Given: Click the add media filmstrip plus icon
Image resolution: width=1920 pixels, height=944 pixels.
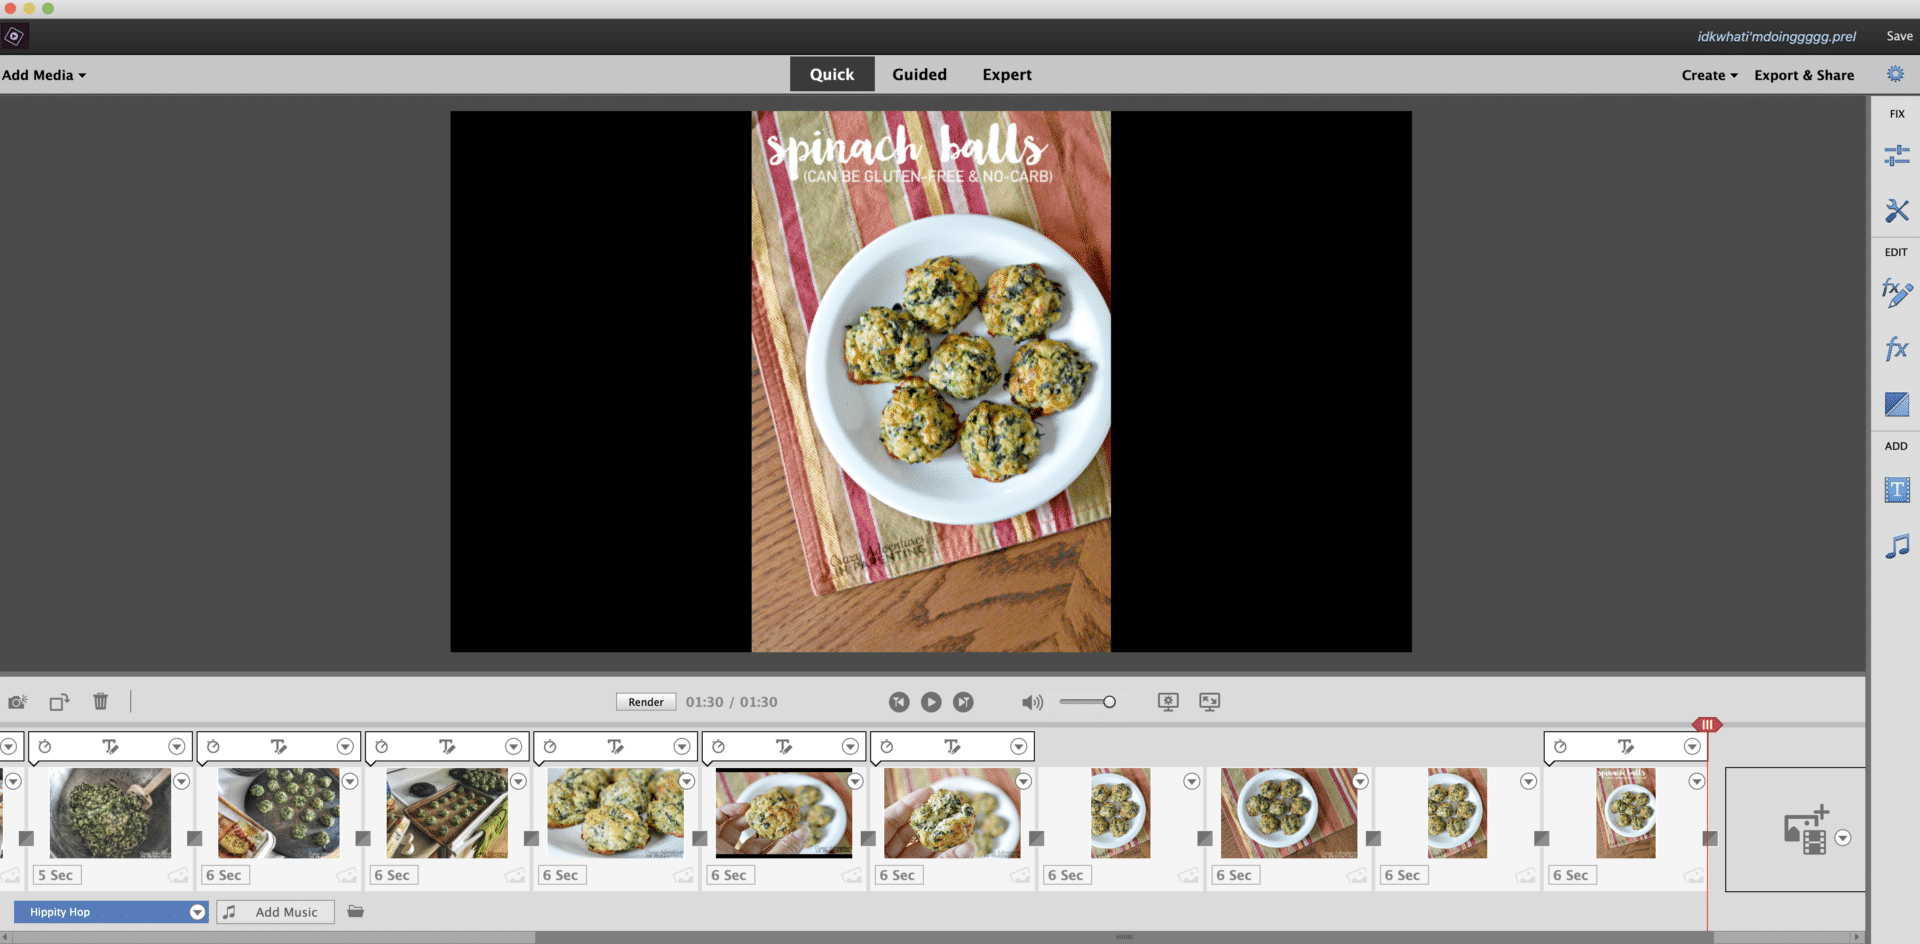Looking at the screenshot, I should [1806, 830].
